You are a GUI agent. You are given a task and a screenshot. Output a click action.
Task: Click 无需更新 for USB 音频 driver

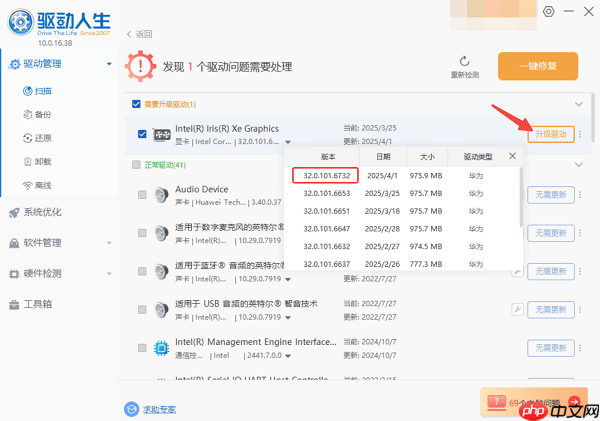point(551,310)
